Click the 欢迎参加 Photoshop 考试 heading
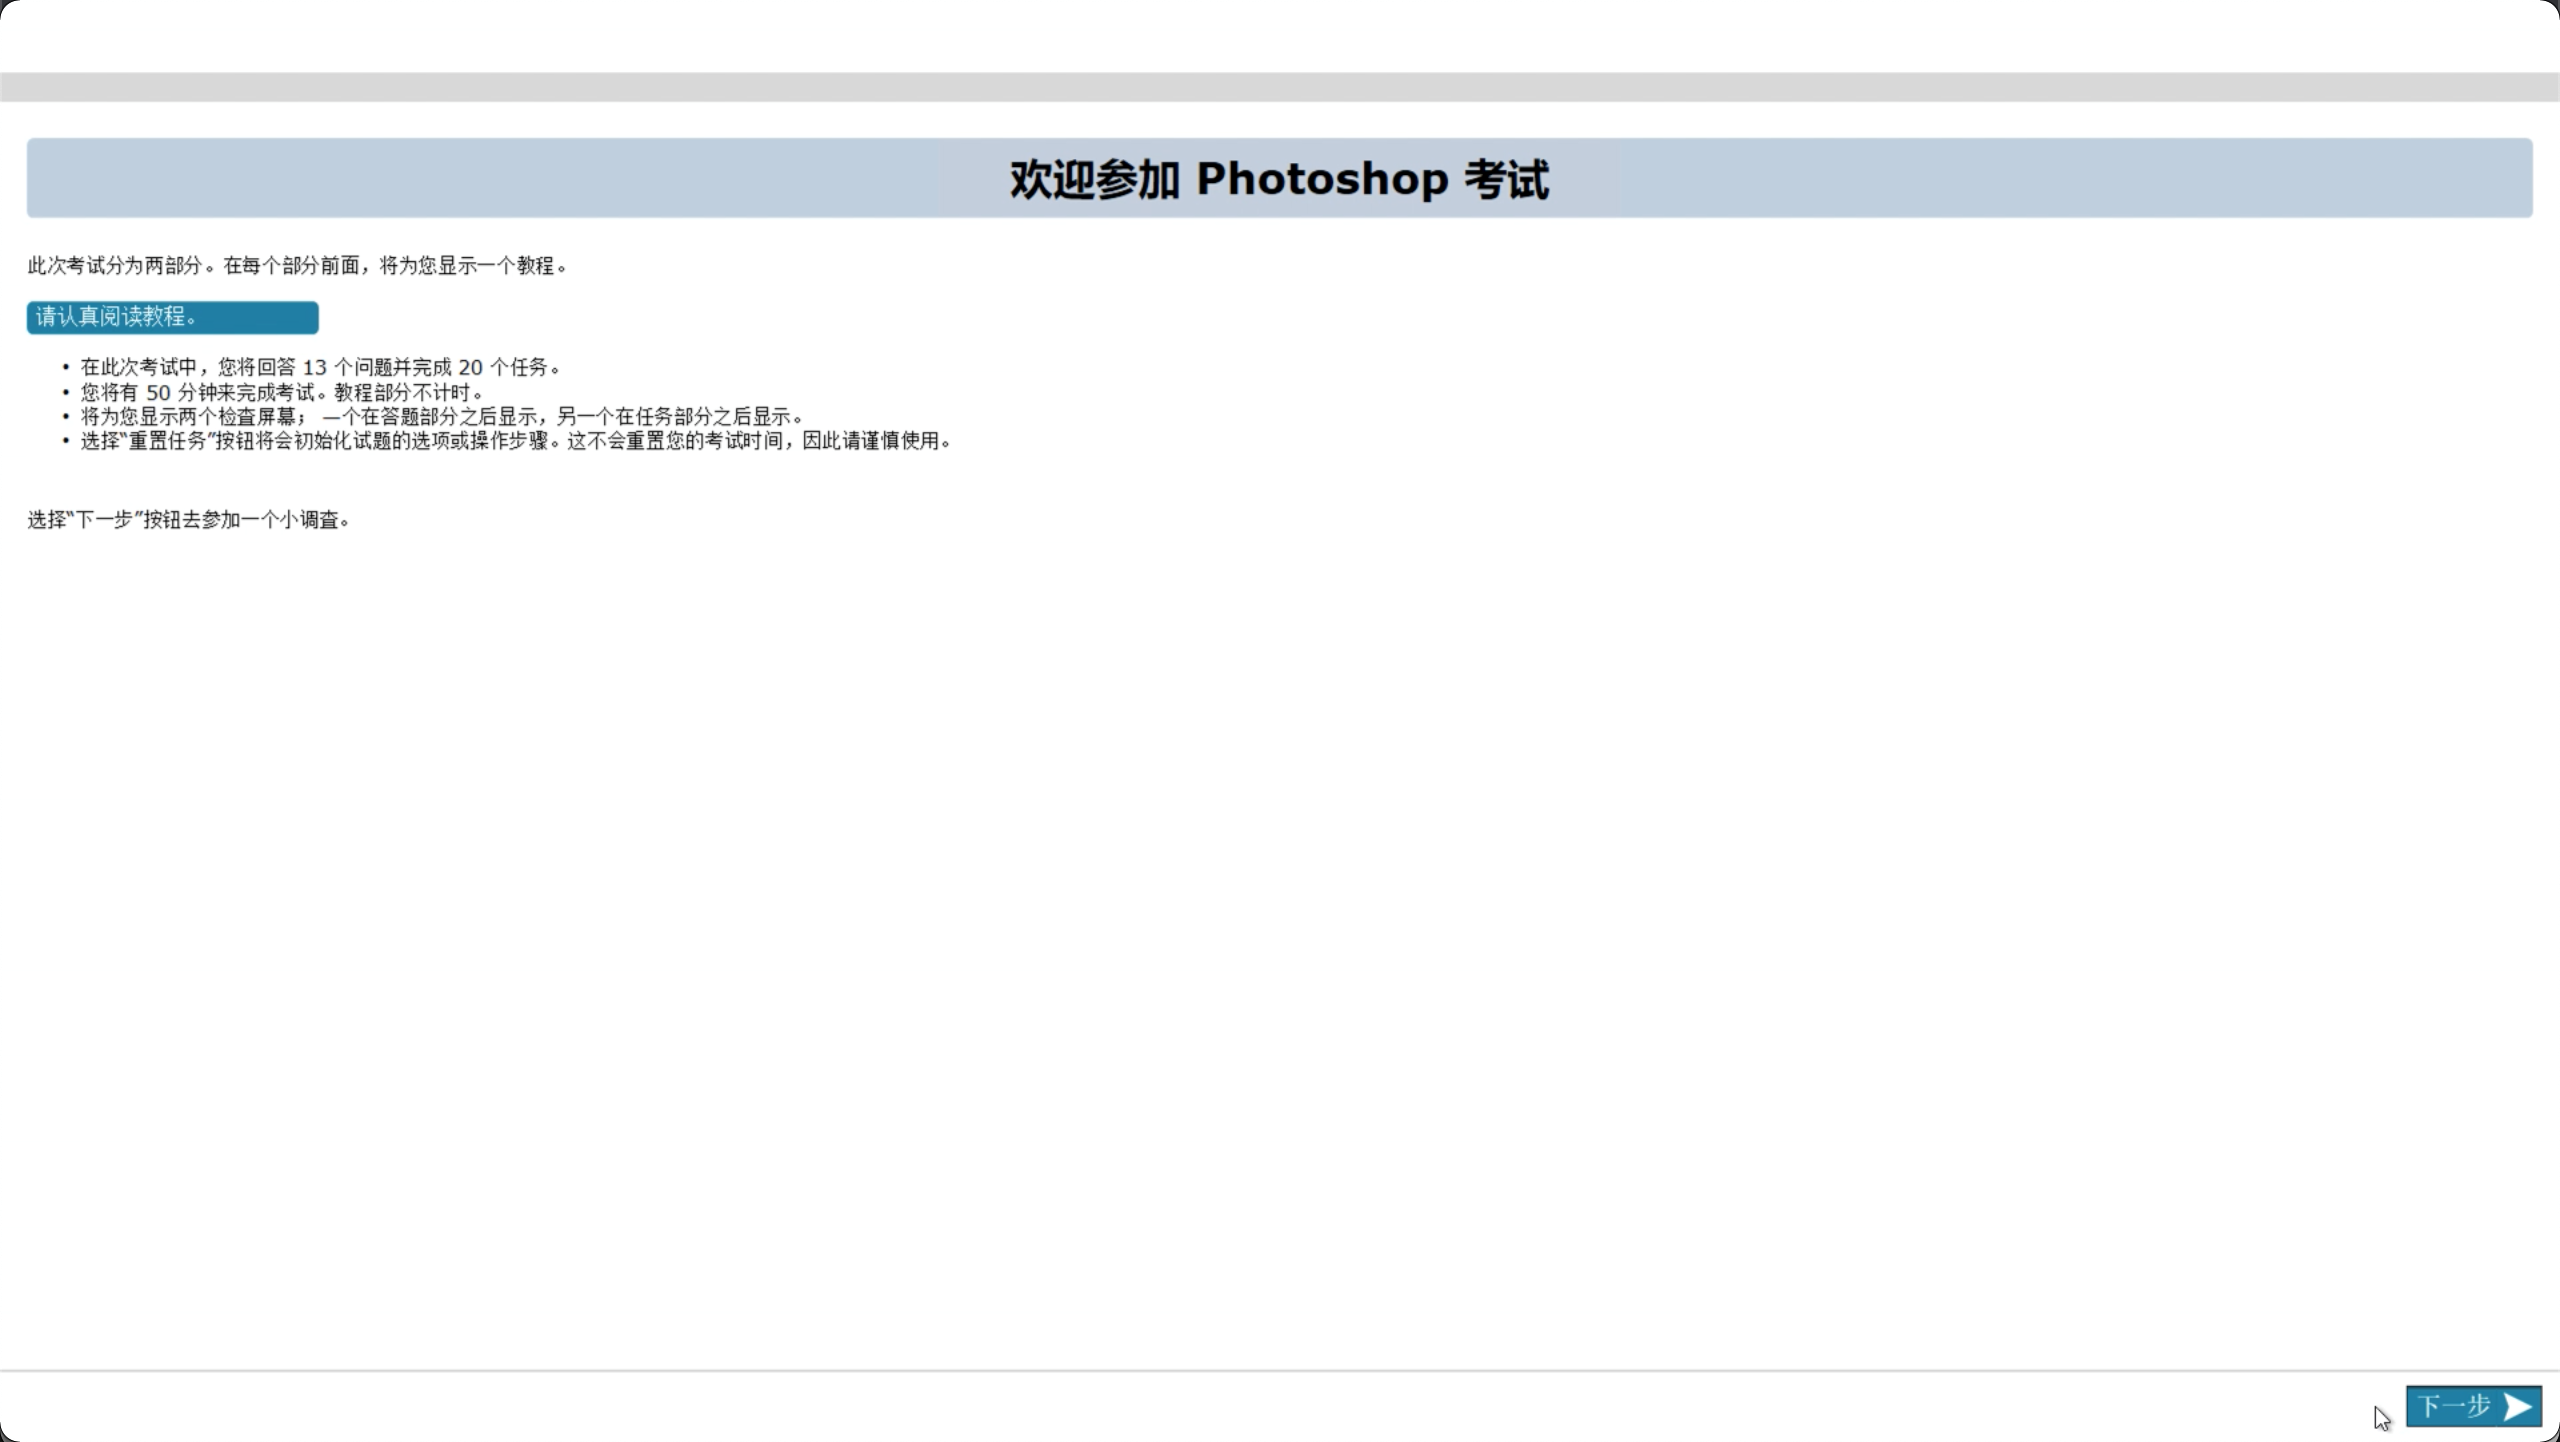The width and height of the screenshot is (2560, 1442). coord(1279,179)
